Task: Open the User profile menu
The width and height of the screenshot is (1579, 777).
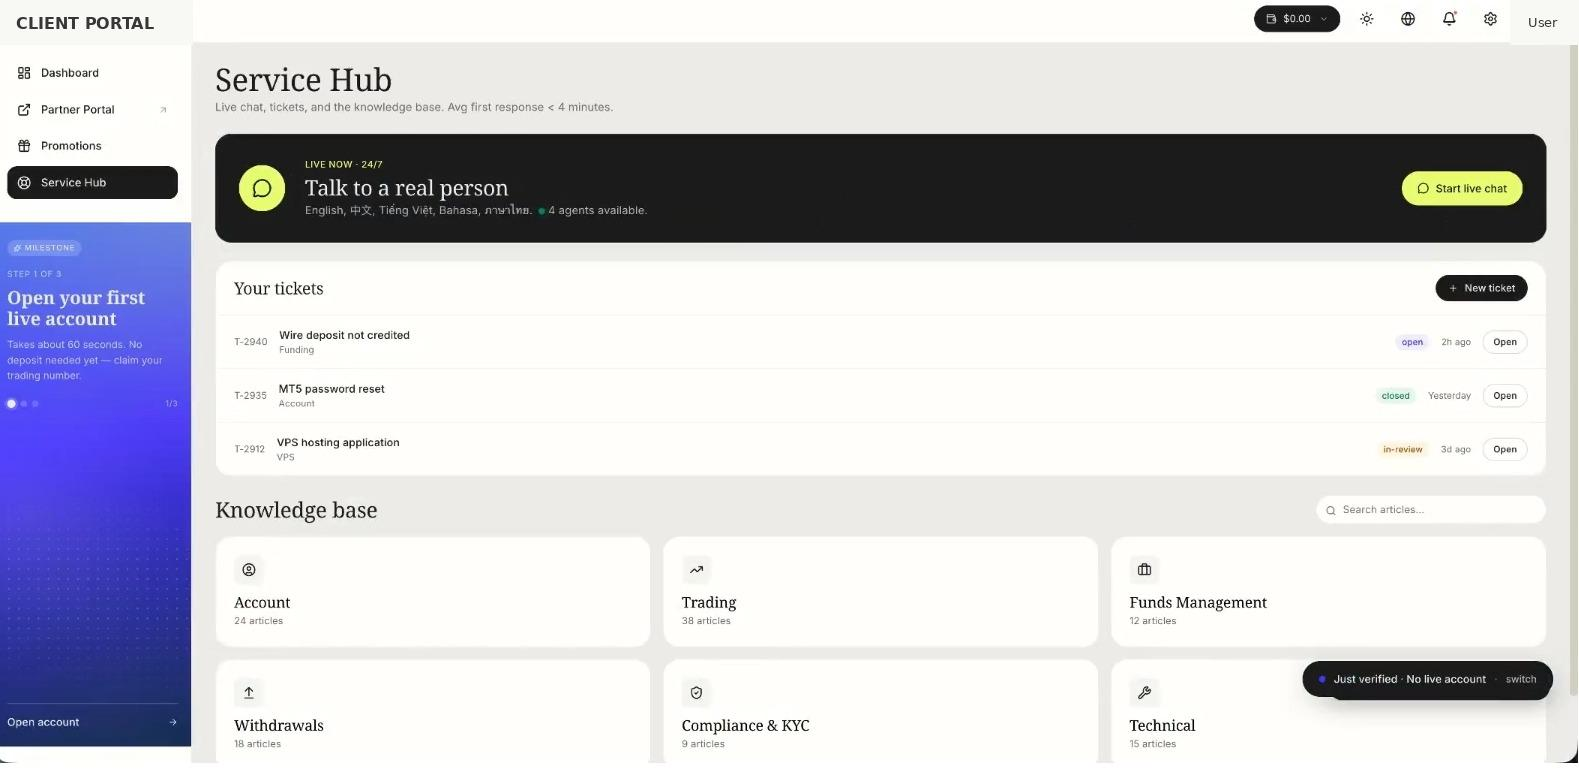Action: tap(1542, 22)
